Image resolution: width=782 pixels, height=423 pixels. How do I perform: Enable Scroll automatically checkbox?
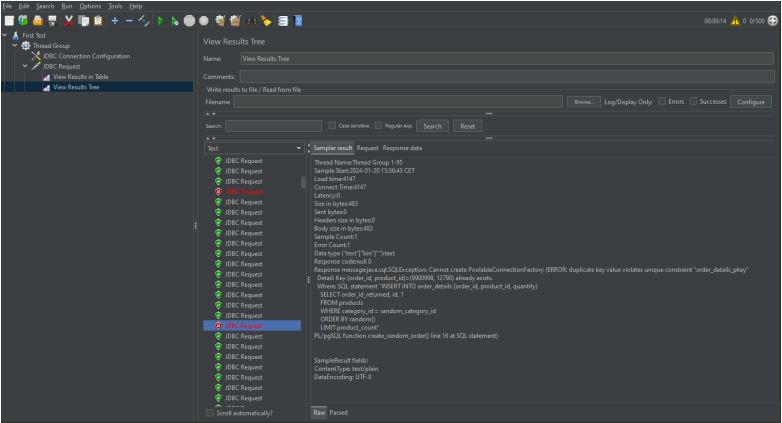point(210,412)
